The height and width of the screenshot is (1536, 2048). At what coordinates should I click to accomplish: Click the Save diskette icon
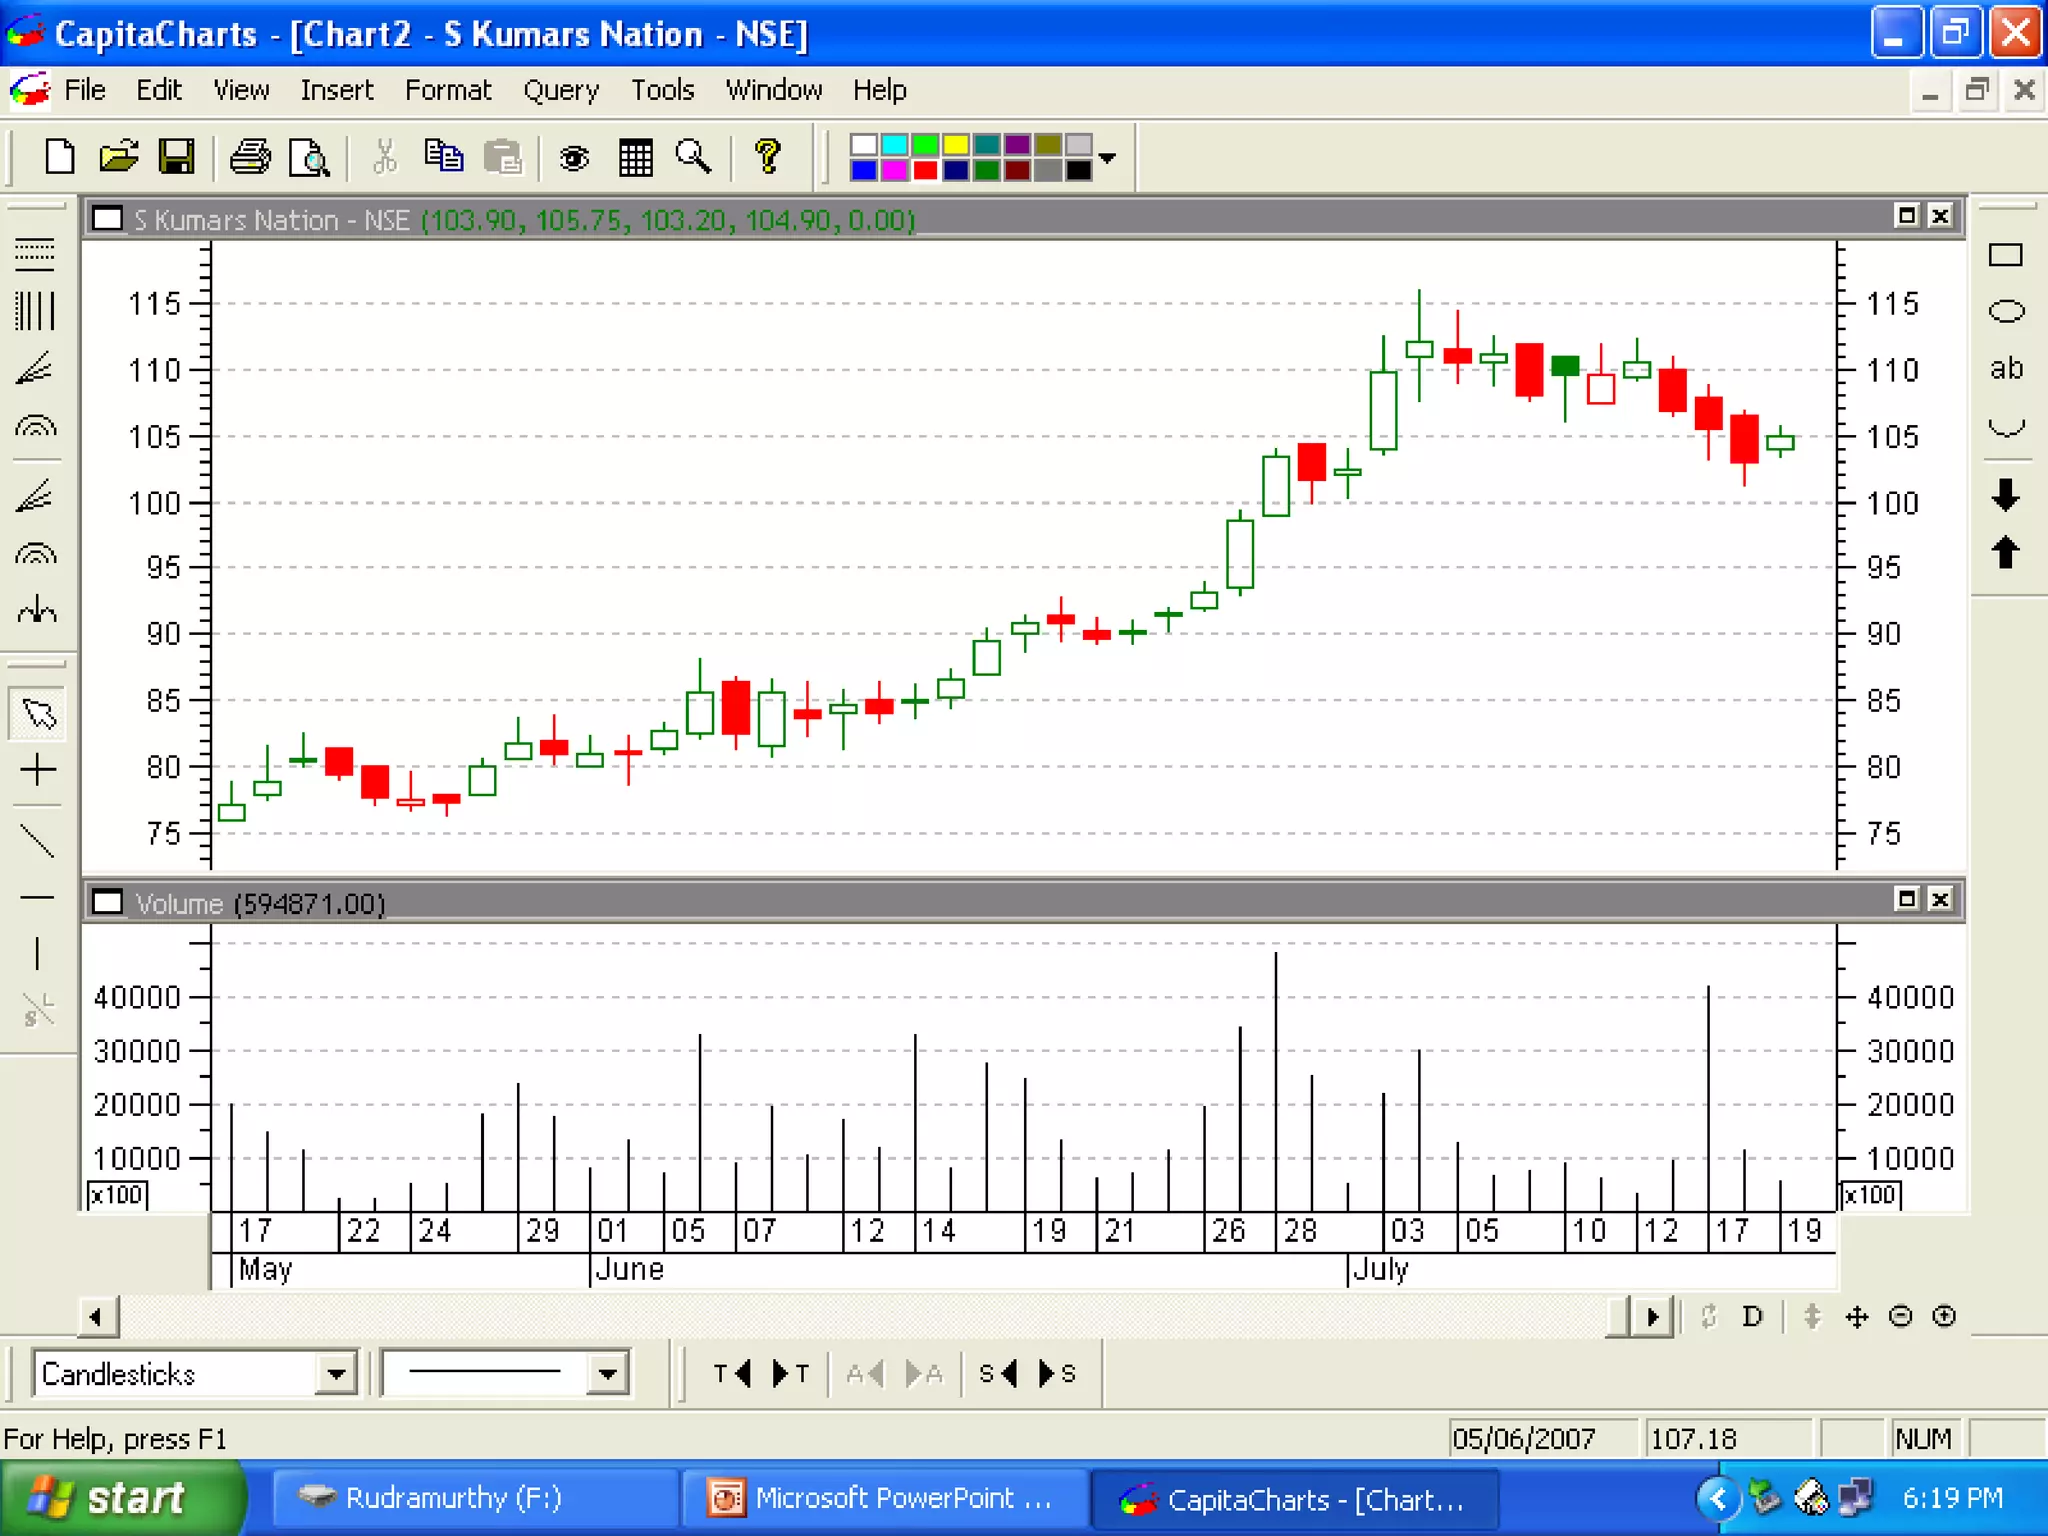click(x=177, y=157)
